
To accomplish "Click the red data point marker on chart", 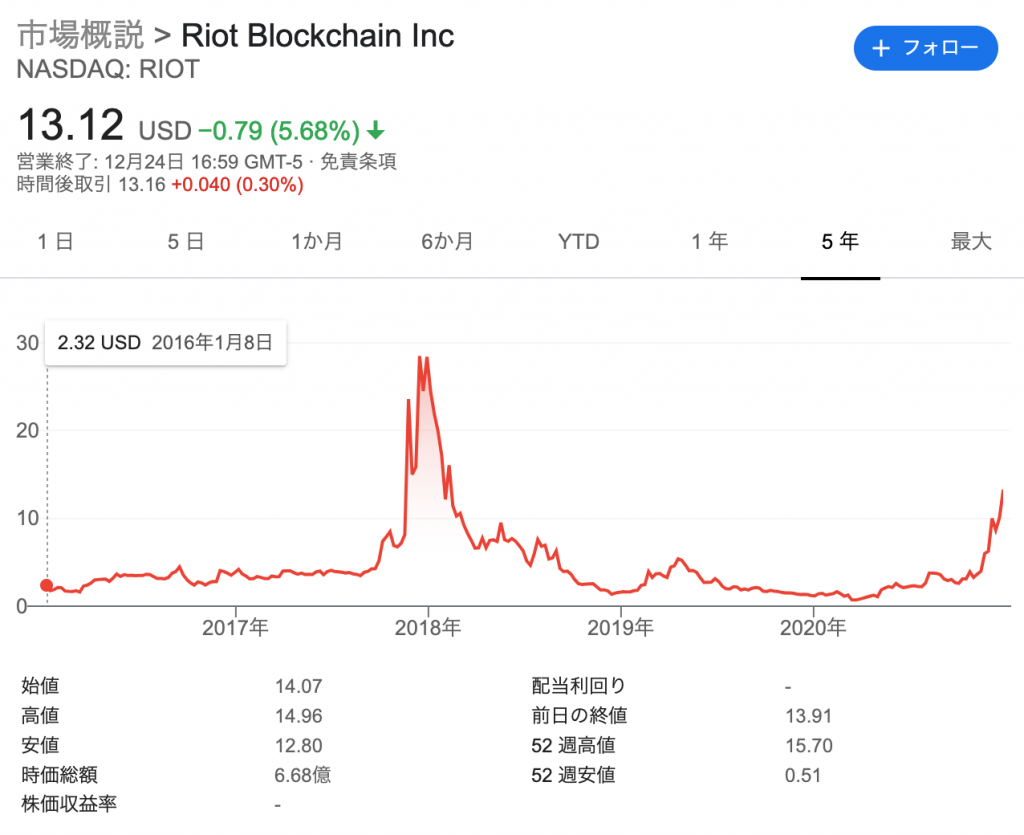I will [46, 585].
